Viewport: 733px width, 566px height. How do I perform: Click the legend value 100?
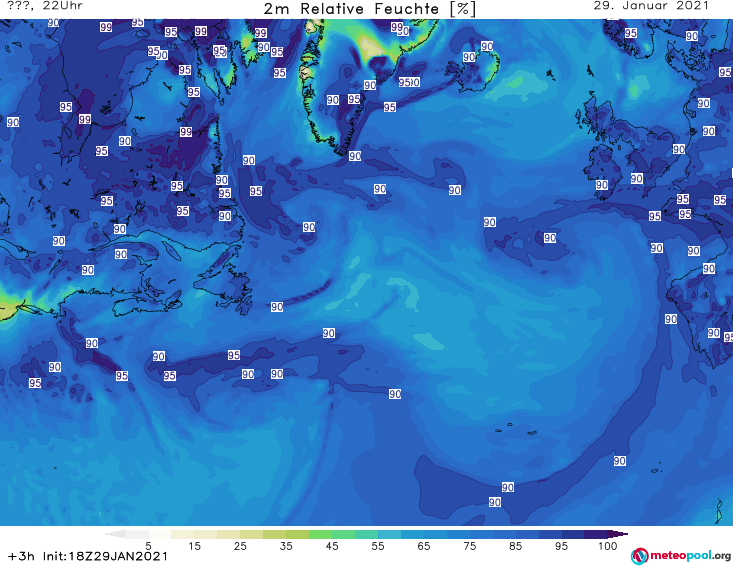click(x=608, y=546)
